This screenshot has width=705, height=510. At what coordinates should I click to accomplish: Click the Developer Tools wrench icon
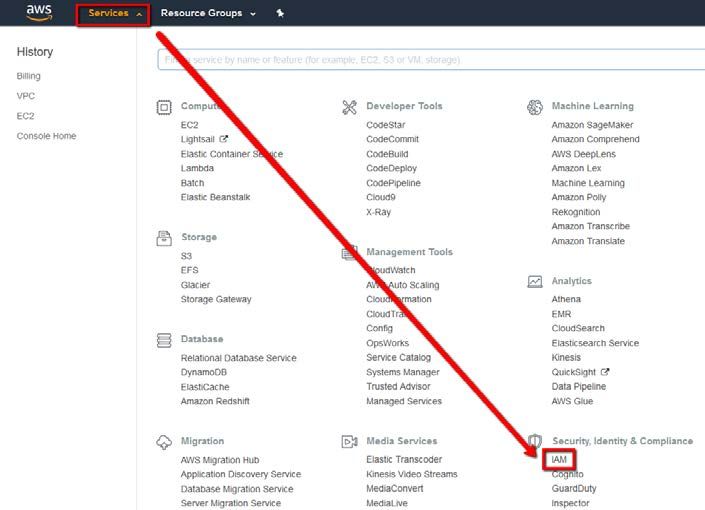click(x=349, y=107)
